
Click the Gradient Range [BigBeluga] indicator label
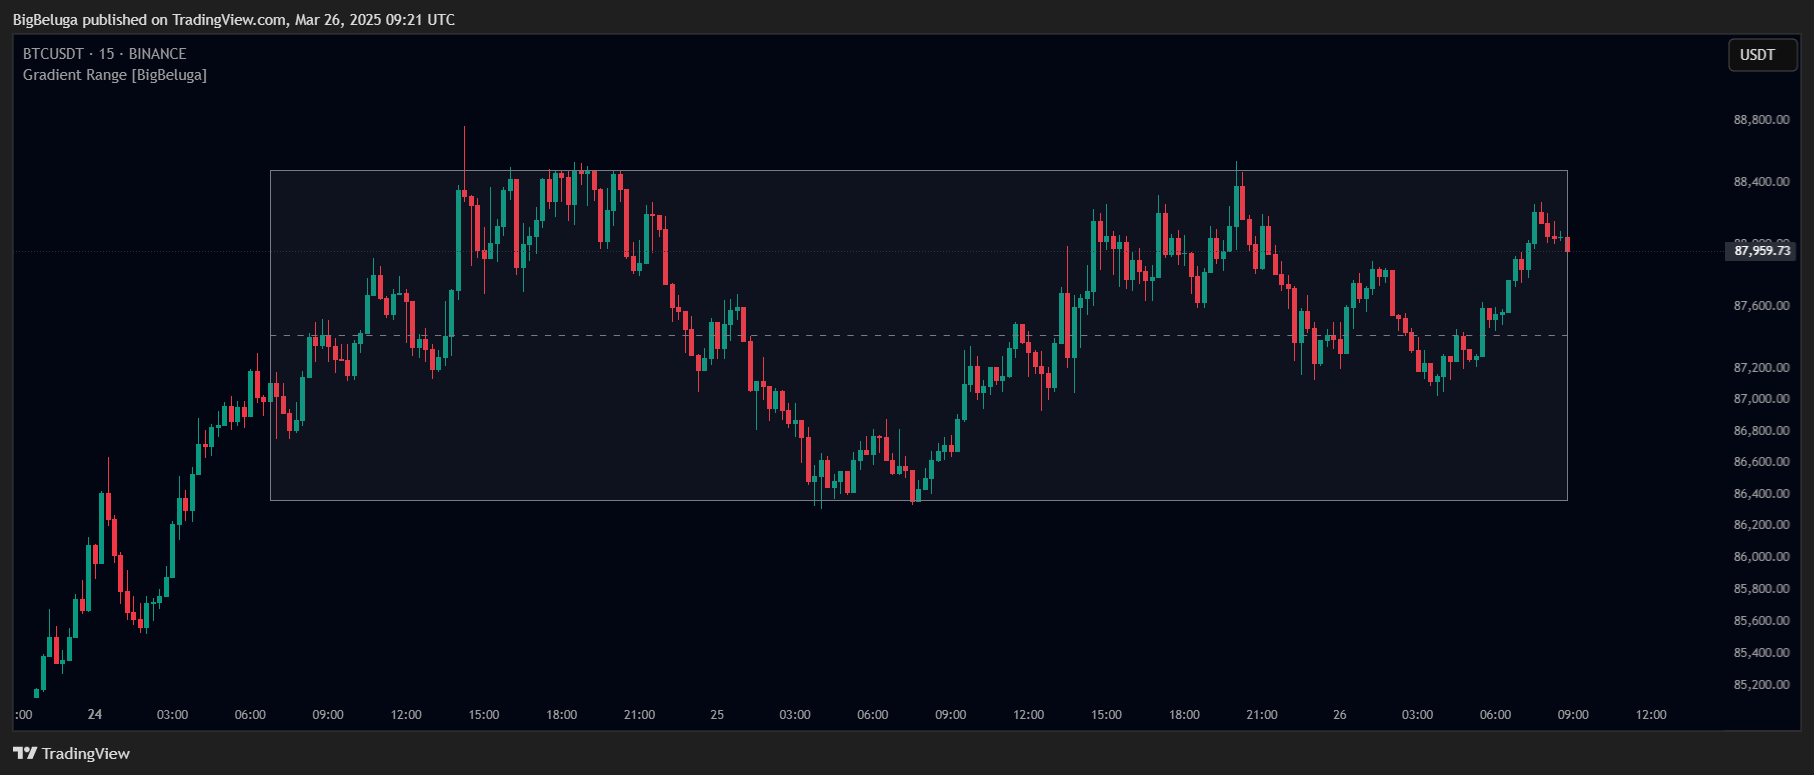[115, 75]
